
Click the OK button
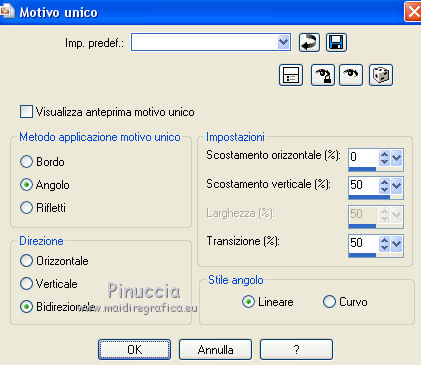click(134, 350)
